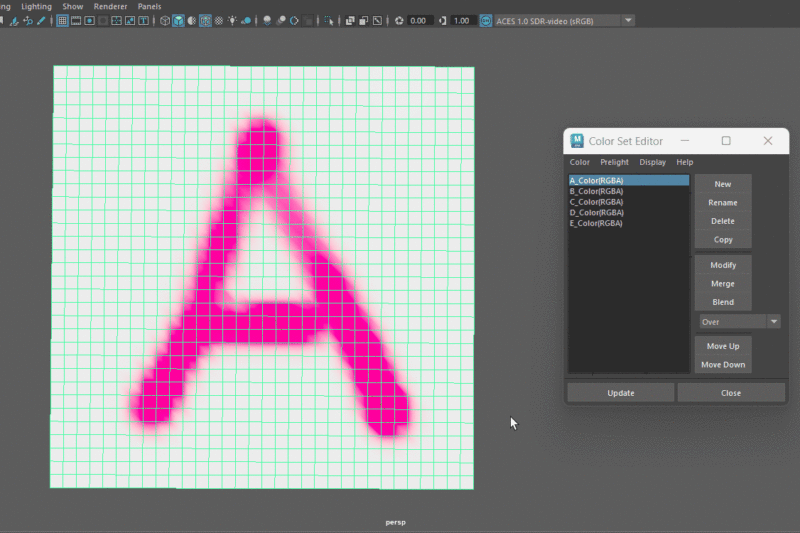The height and width of the screenshot is (533, 800).
Task: Toggle the viewport grid display icon
Action: [x=62, y=20]
